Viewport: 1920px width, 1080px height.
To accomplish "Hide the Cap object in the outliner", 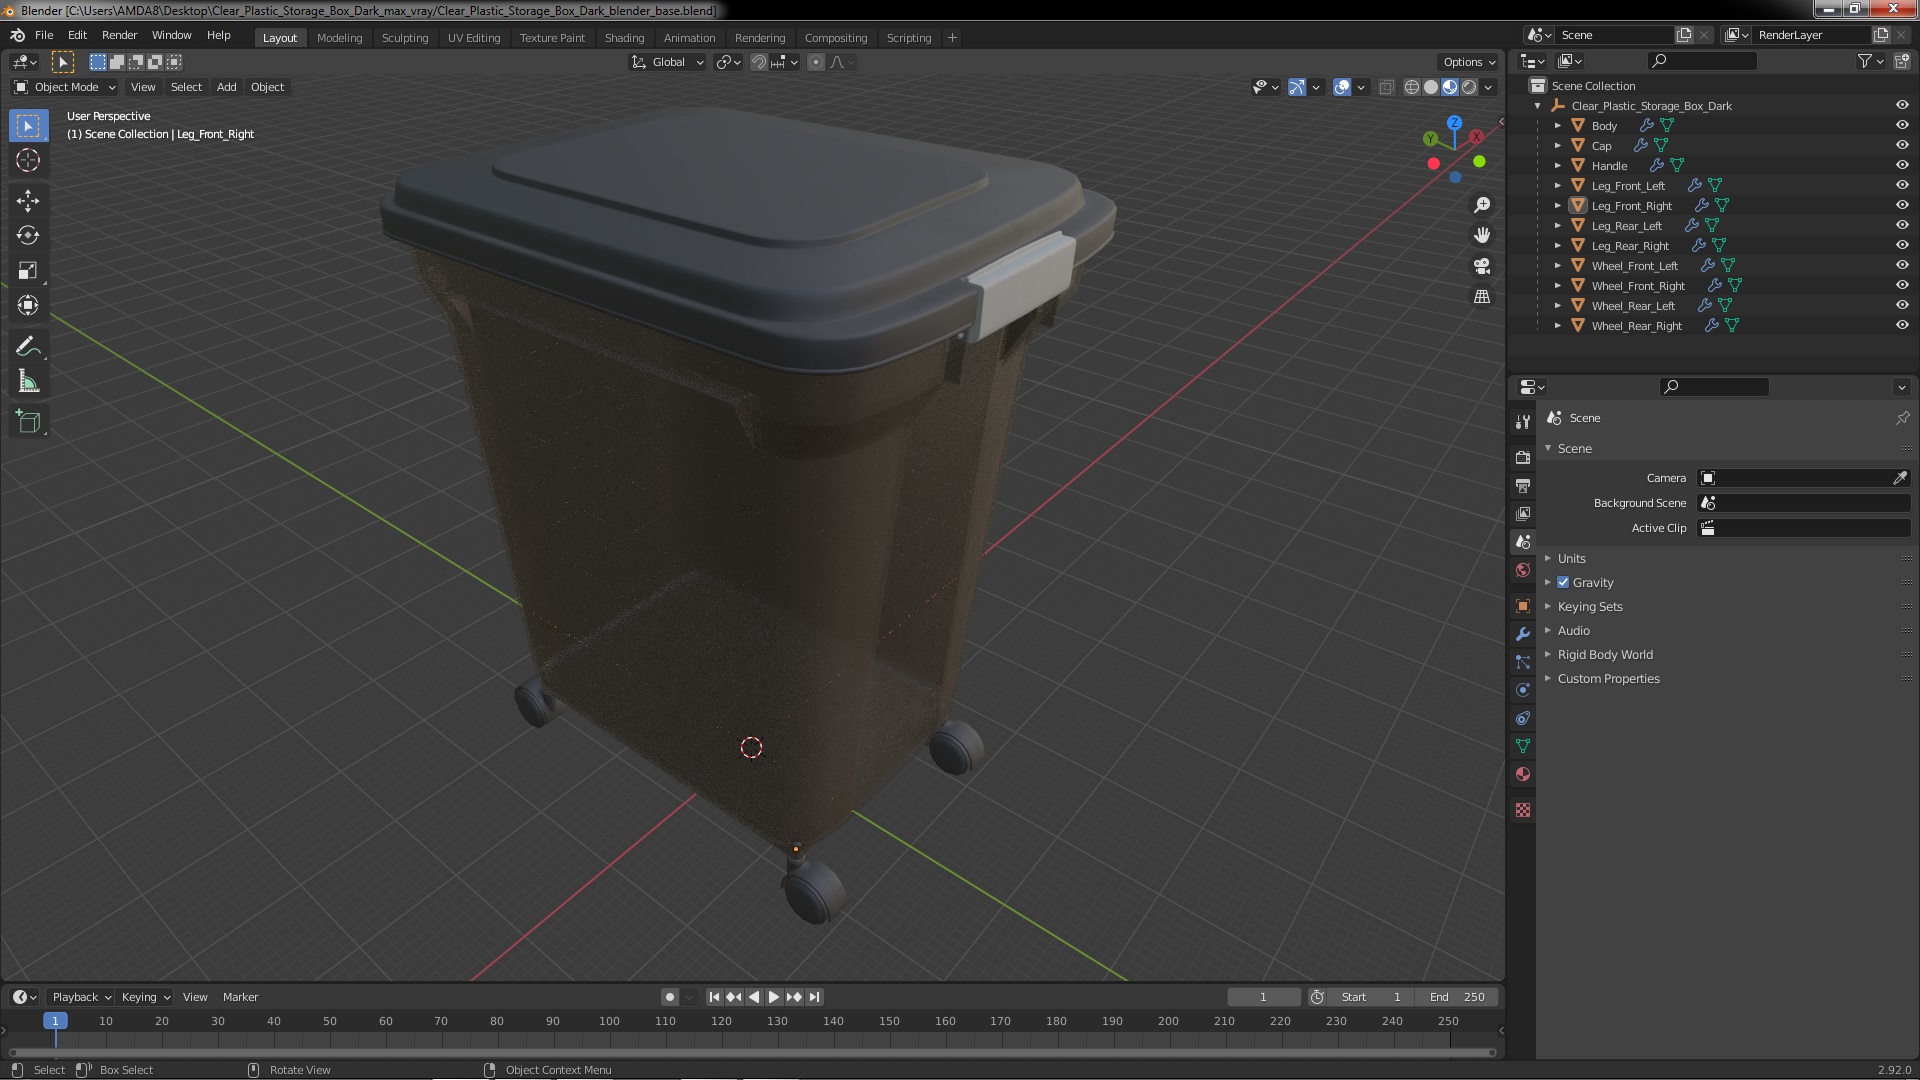I will point(1902,145).
